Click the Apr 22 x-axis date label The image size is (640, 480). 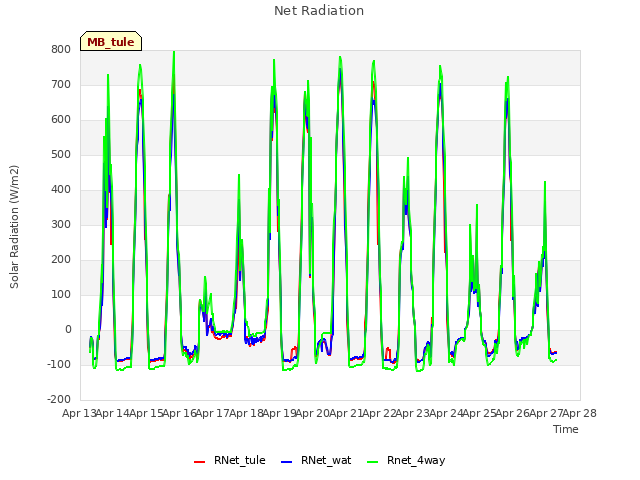[x=380, y=413]
